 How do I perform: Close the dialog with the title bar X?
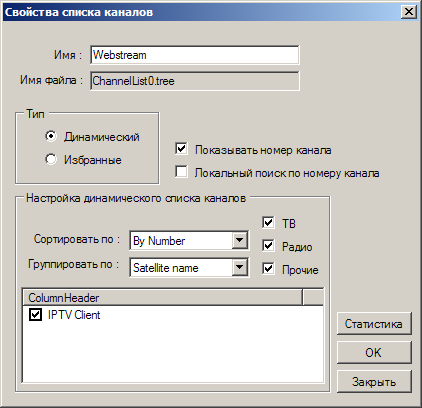(x=409, y=12)
